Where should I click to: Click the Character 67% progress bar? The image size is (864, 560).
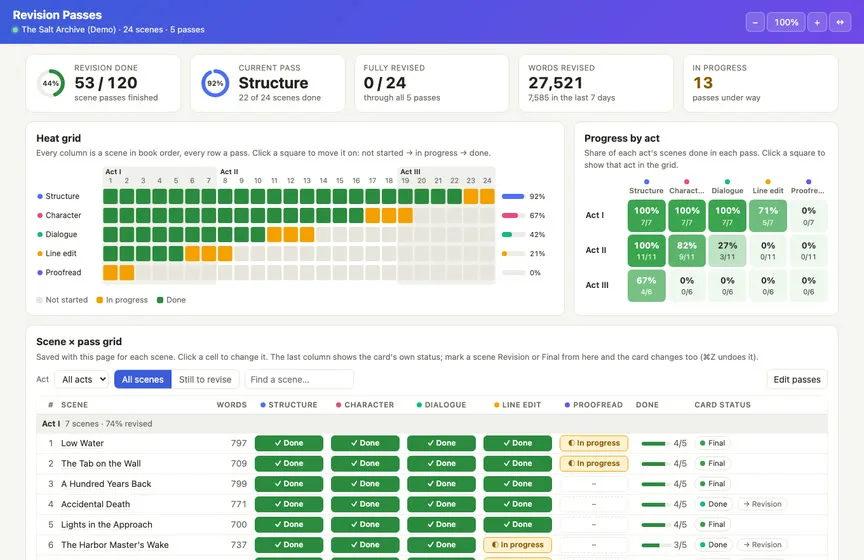pyautogui.click(x=513, y=216)
